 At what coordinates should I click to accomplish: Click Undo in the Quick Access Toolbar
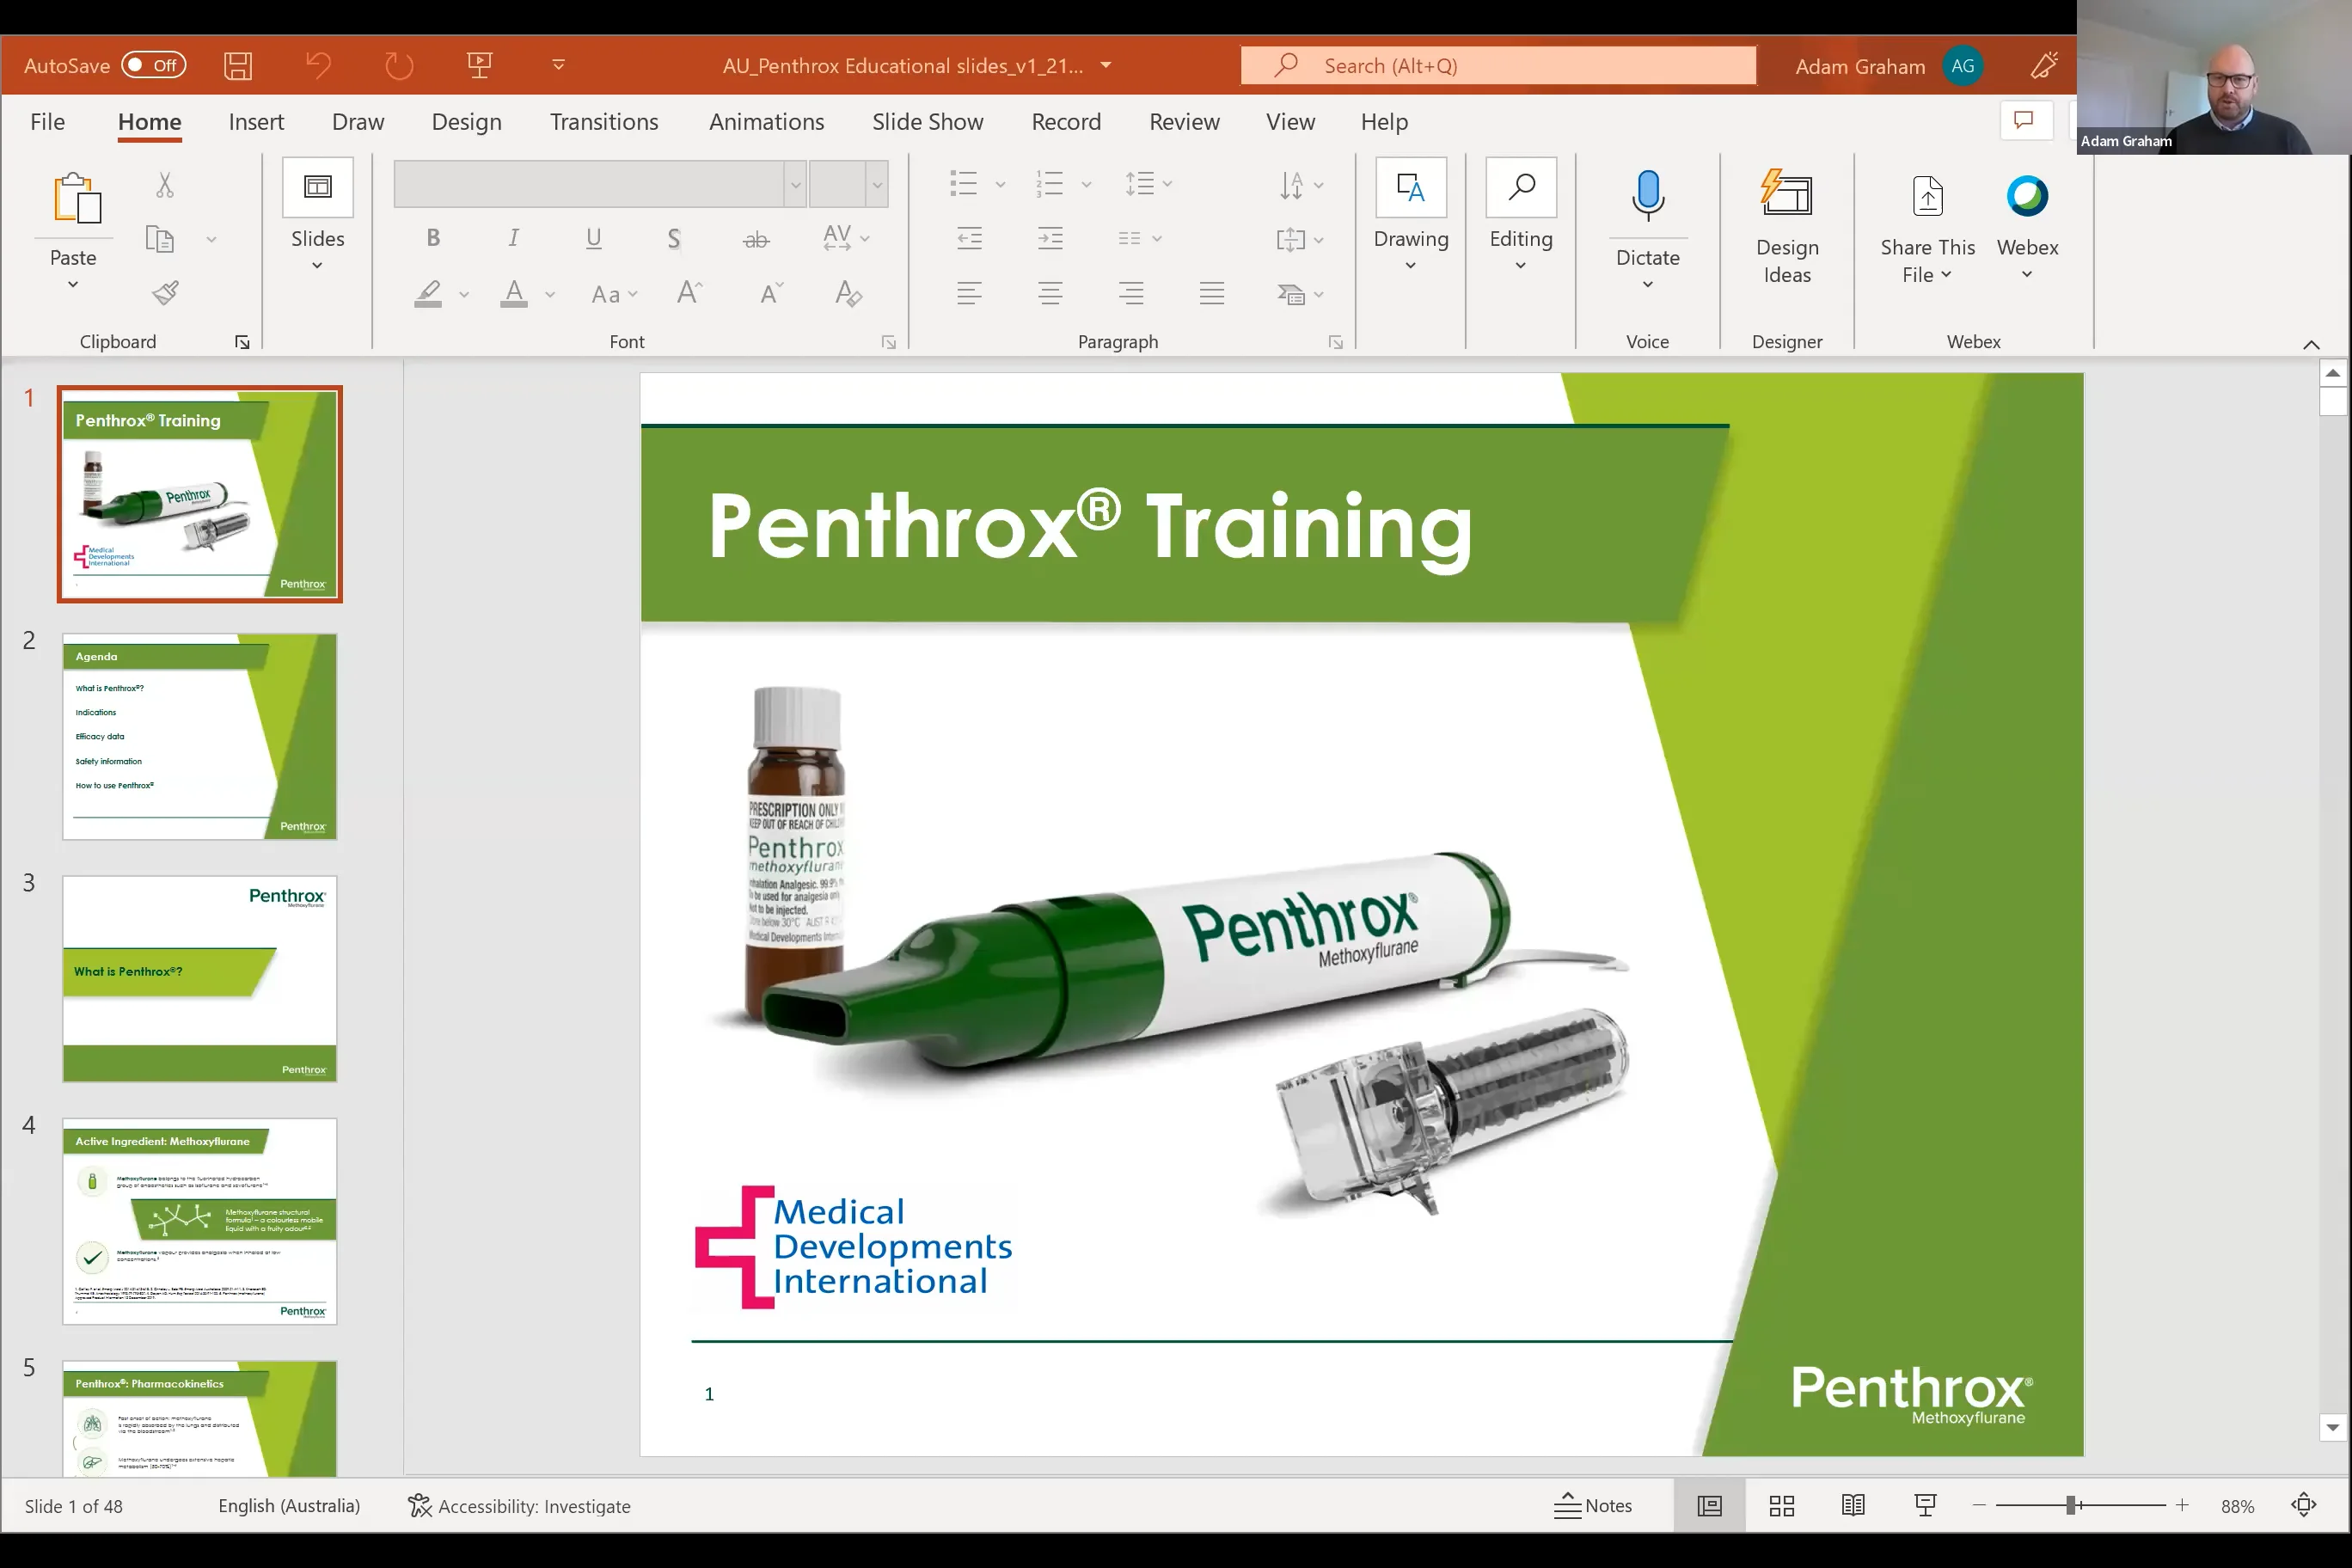coord(317,64)
